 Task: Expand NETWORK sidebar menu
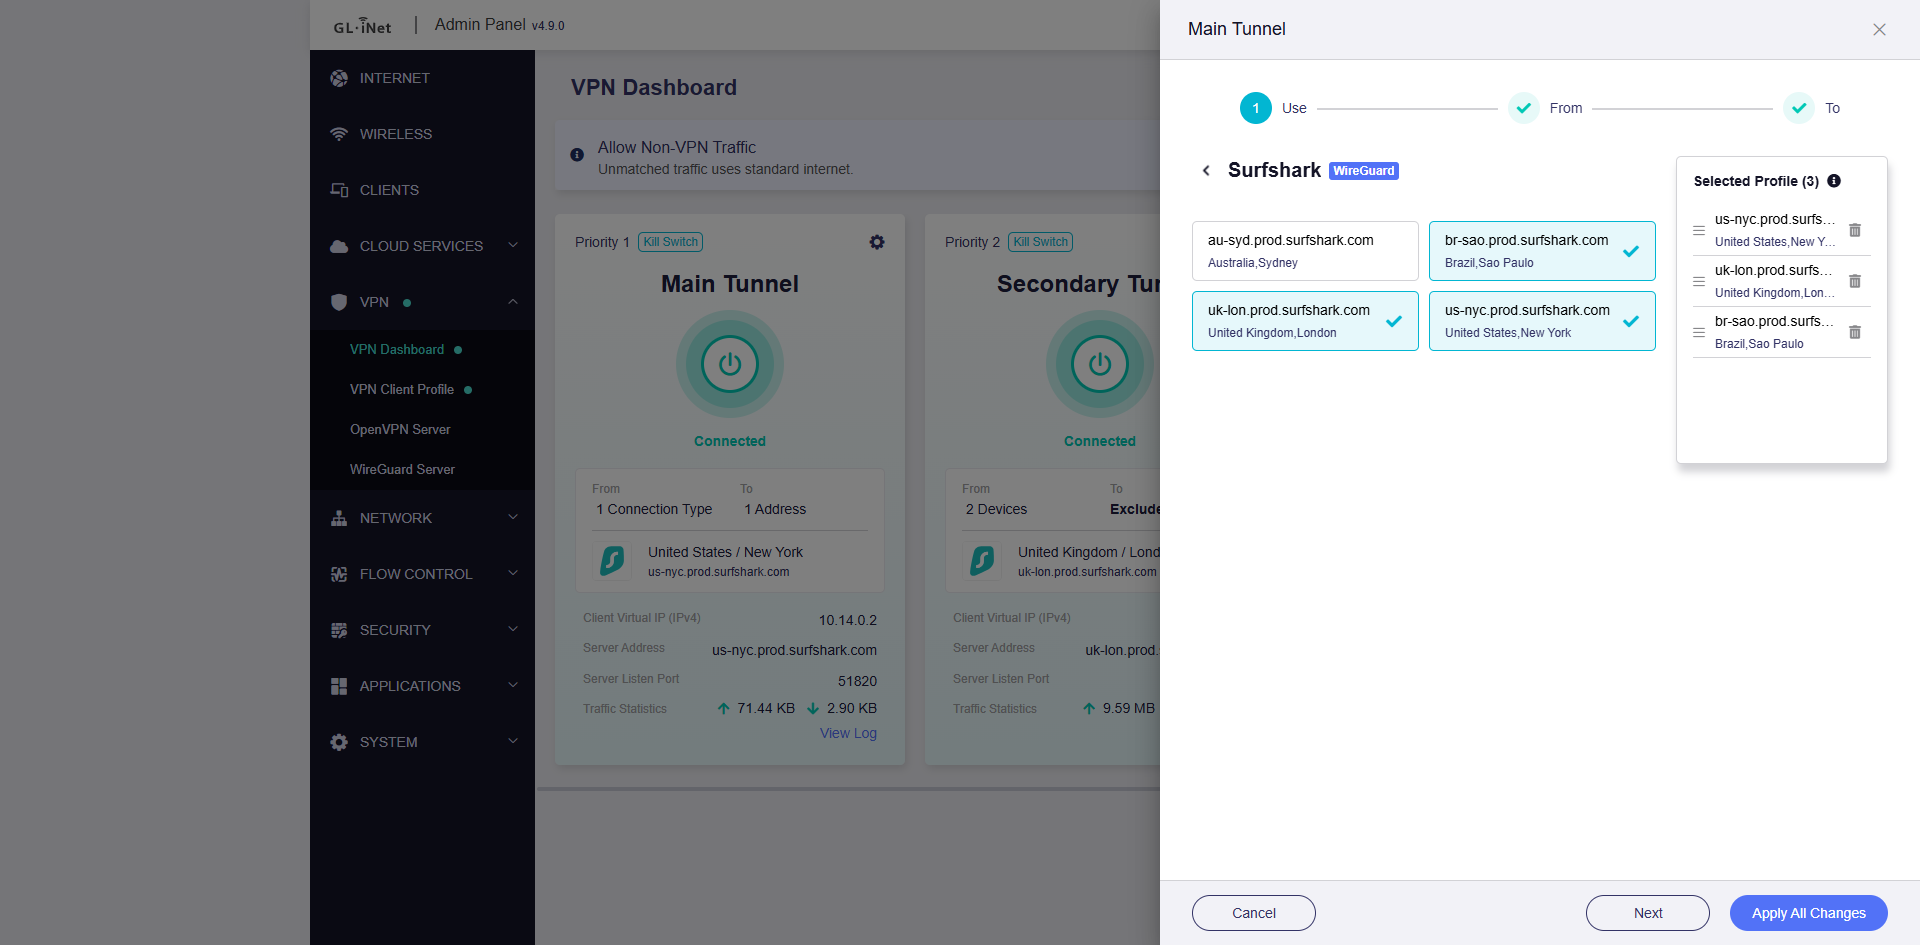(x=422, y=518)
